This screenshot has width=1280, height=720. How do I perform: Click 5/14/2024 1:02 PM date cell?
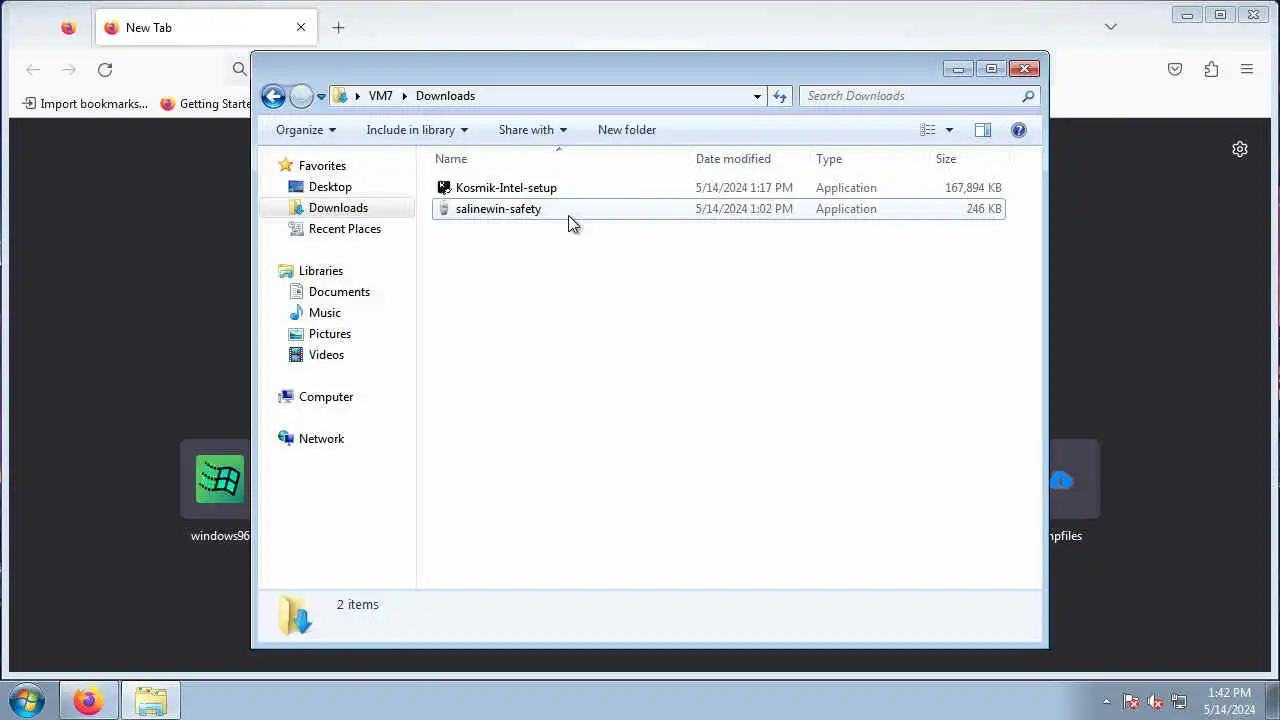[x=744, y=209]
